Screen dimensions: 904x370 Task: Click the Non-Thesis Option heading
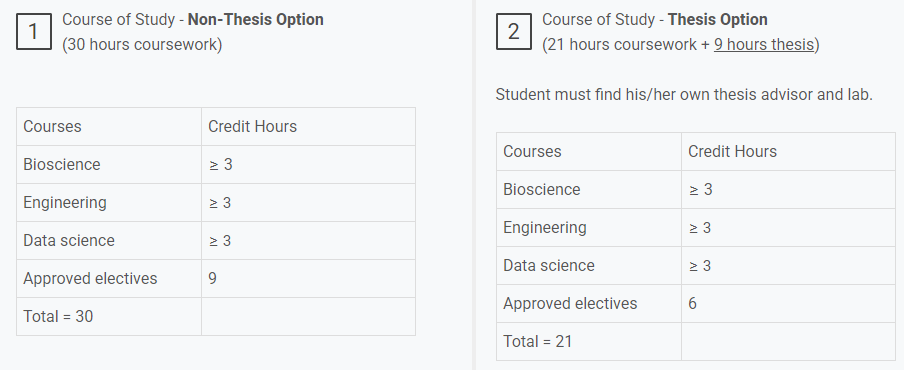point(193,20)
